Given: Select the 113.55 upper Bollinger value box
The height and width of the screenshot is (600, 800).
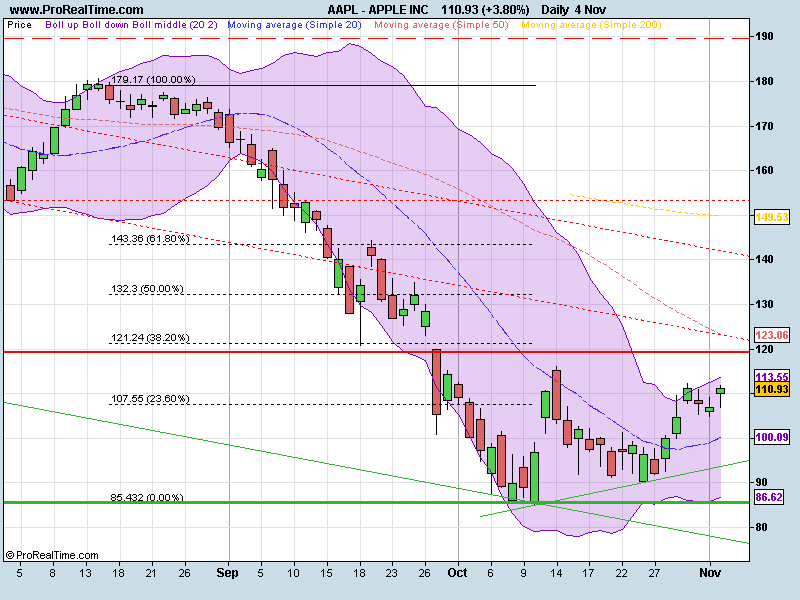Looking at the screenshot, I should 772,377.
